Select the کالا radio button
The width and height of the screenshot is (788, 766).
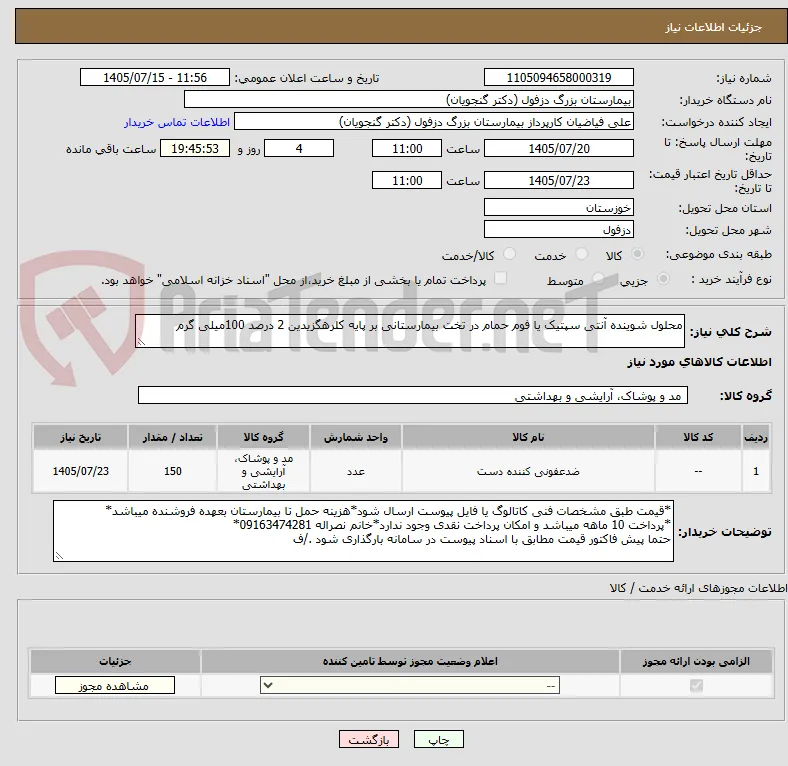(637, 254)
